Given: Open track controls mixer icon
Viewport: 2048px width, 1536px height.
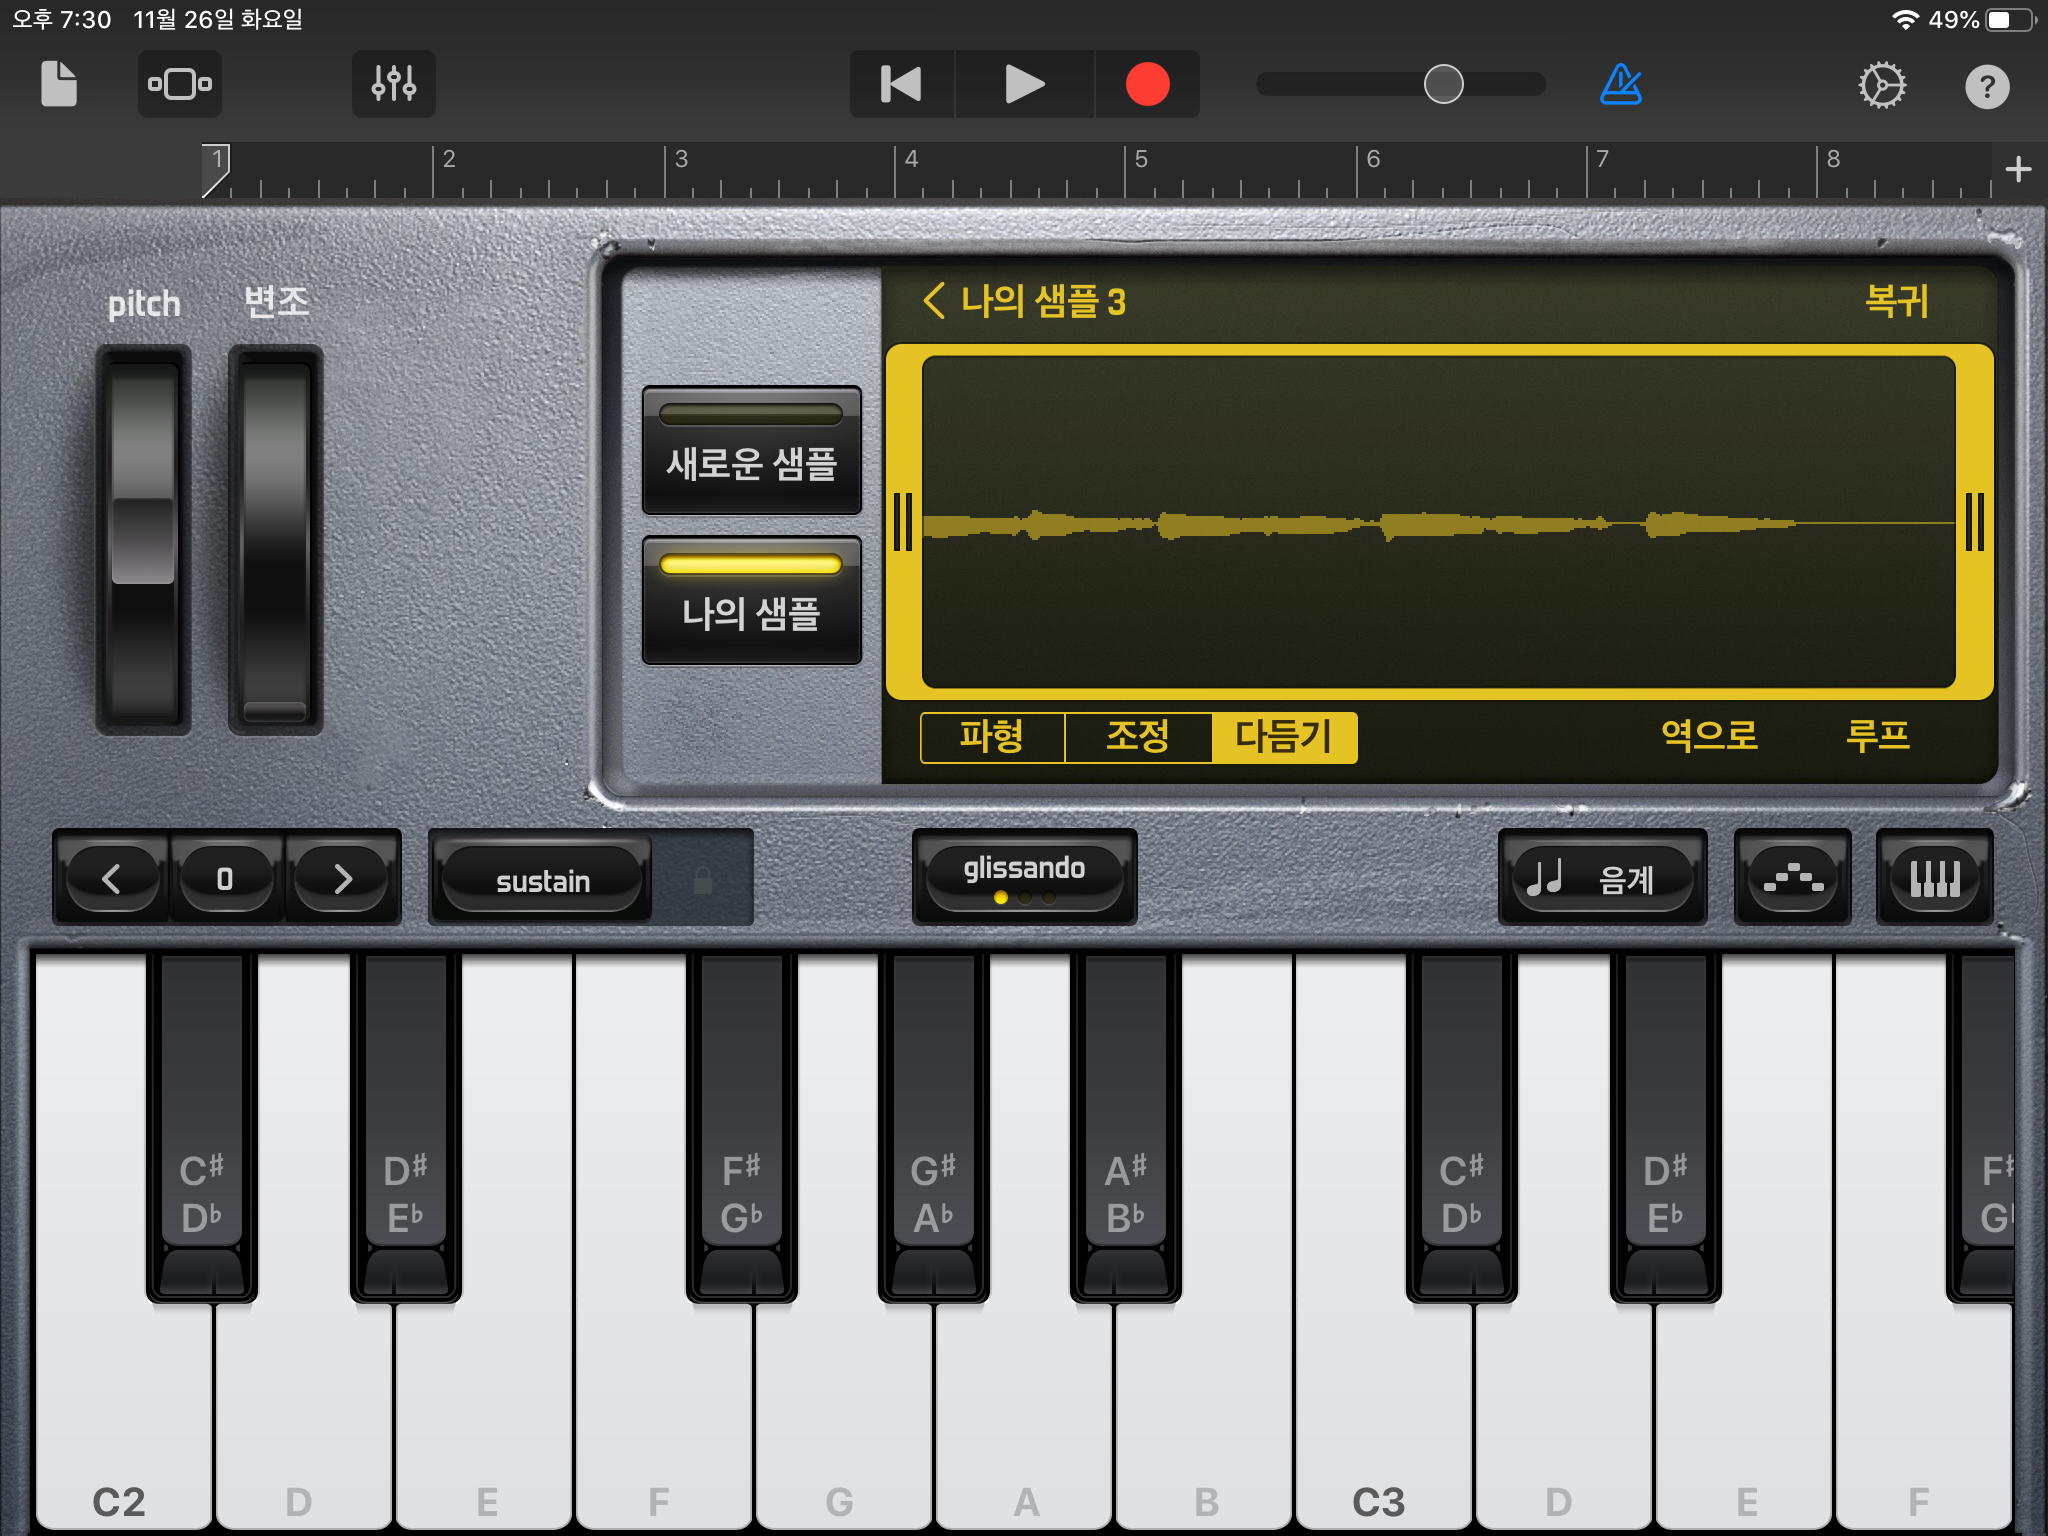Looking at the screenshot, I should tap(393, 84).
